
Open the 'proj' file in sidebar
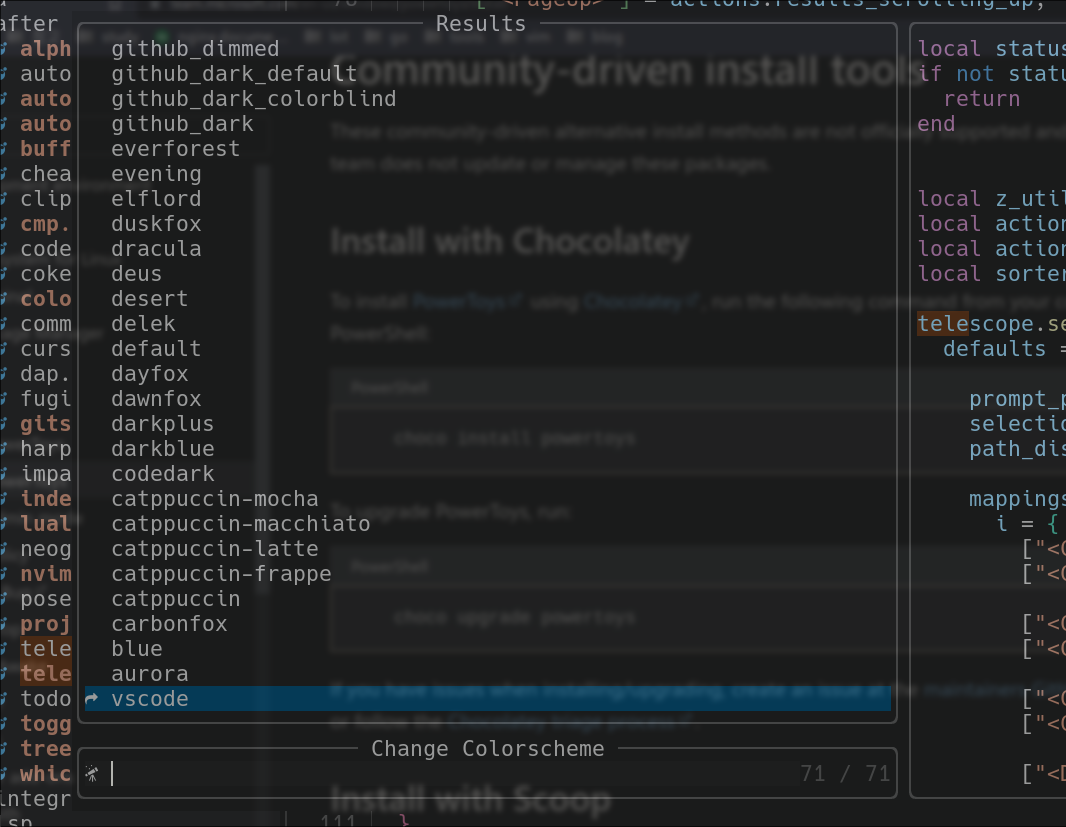[46, 624]
